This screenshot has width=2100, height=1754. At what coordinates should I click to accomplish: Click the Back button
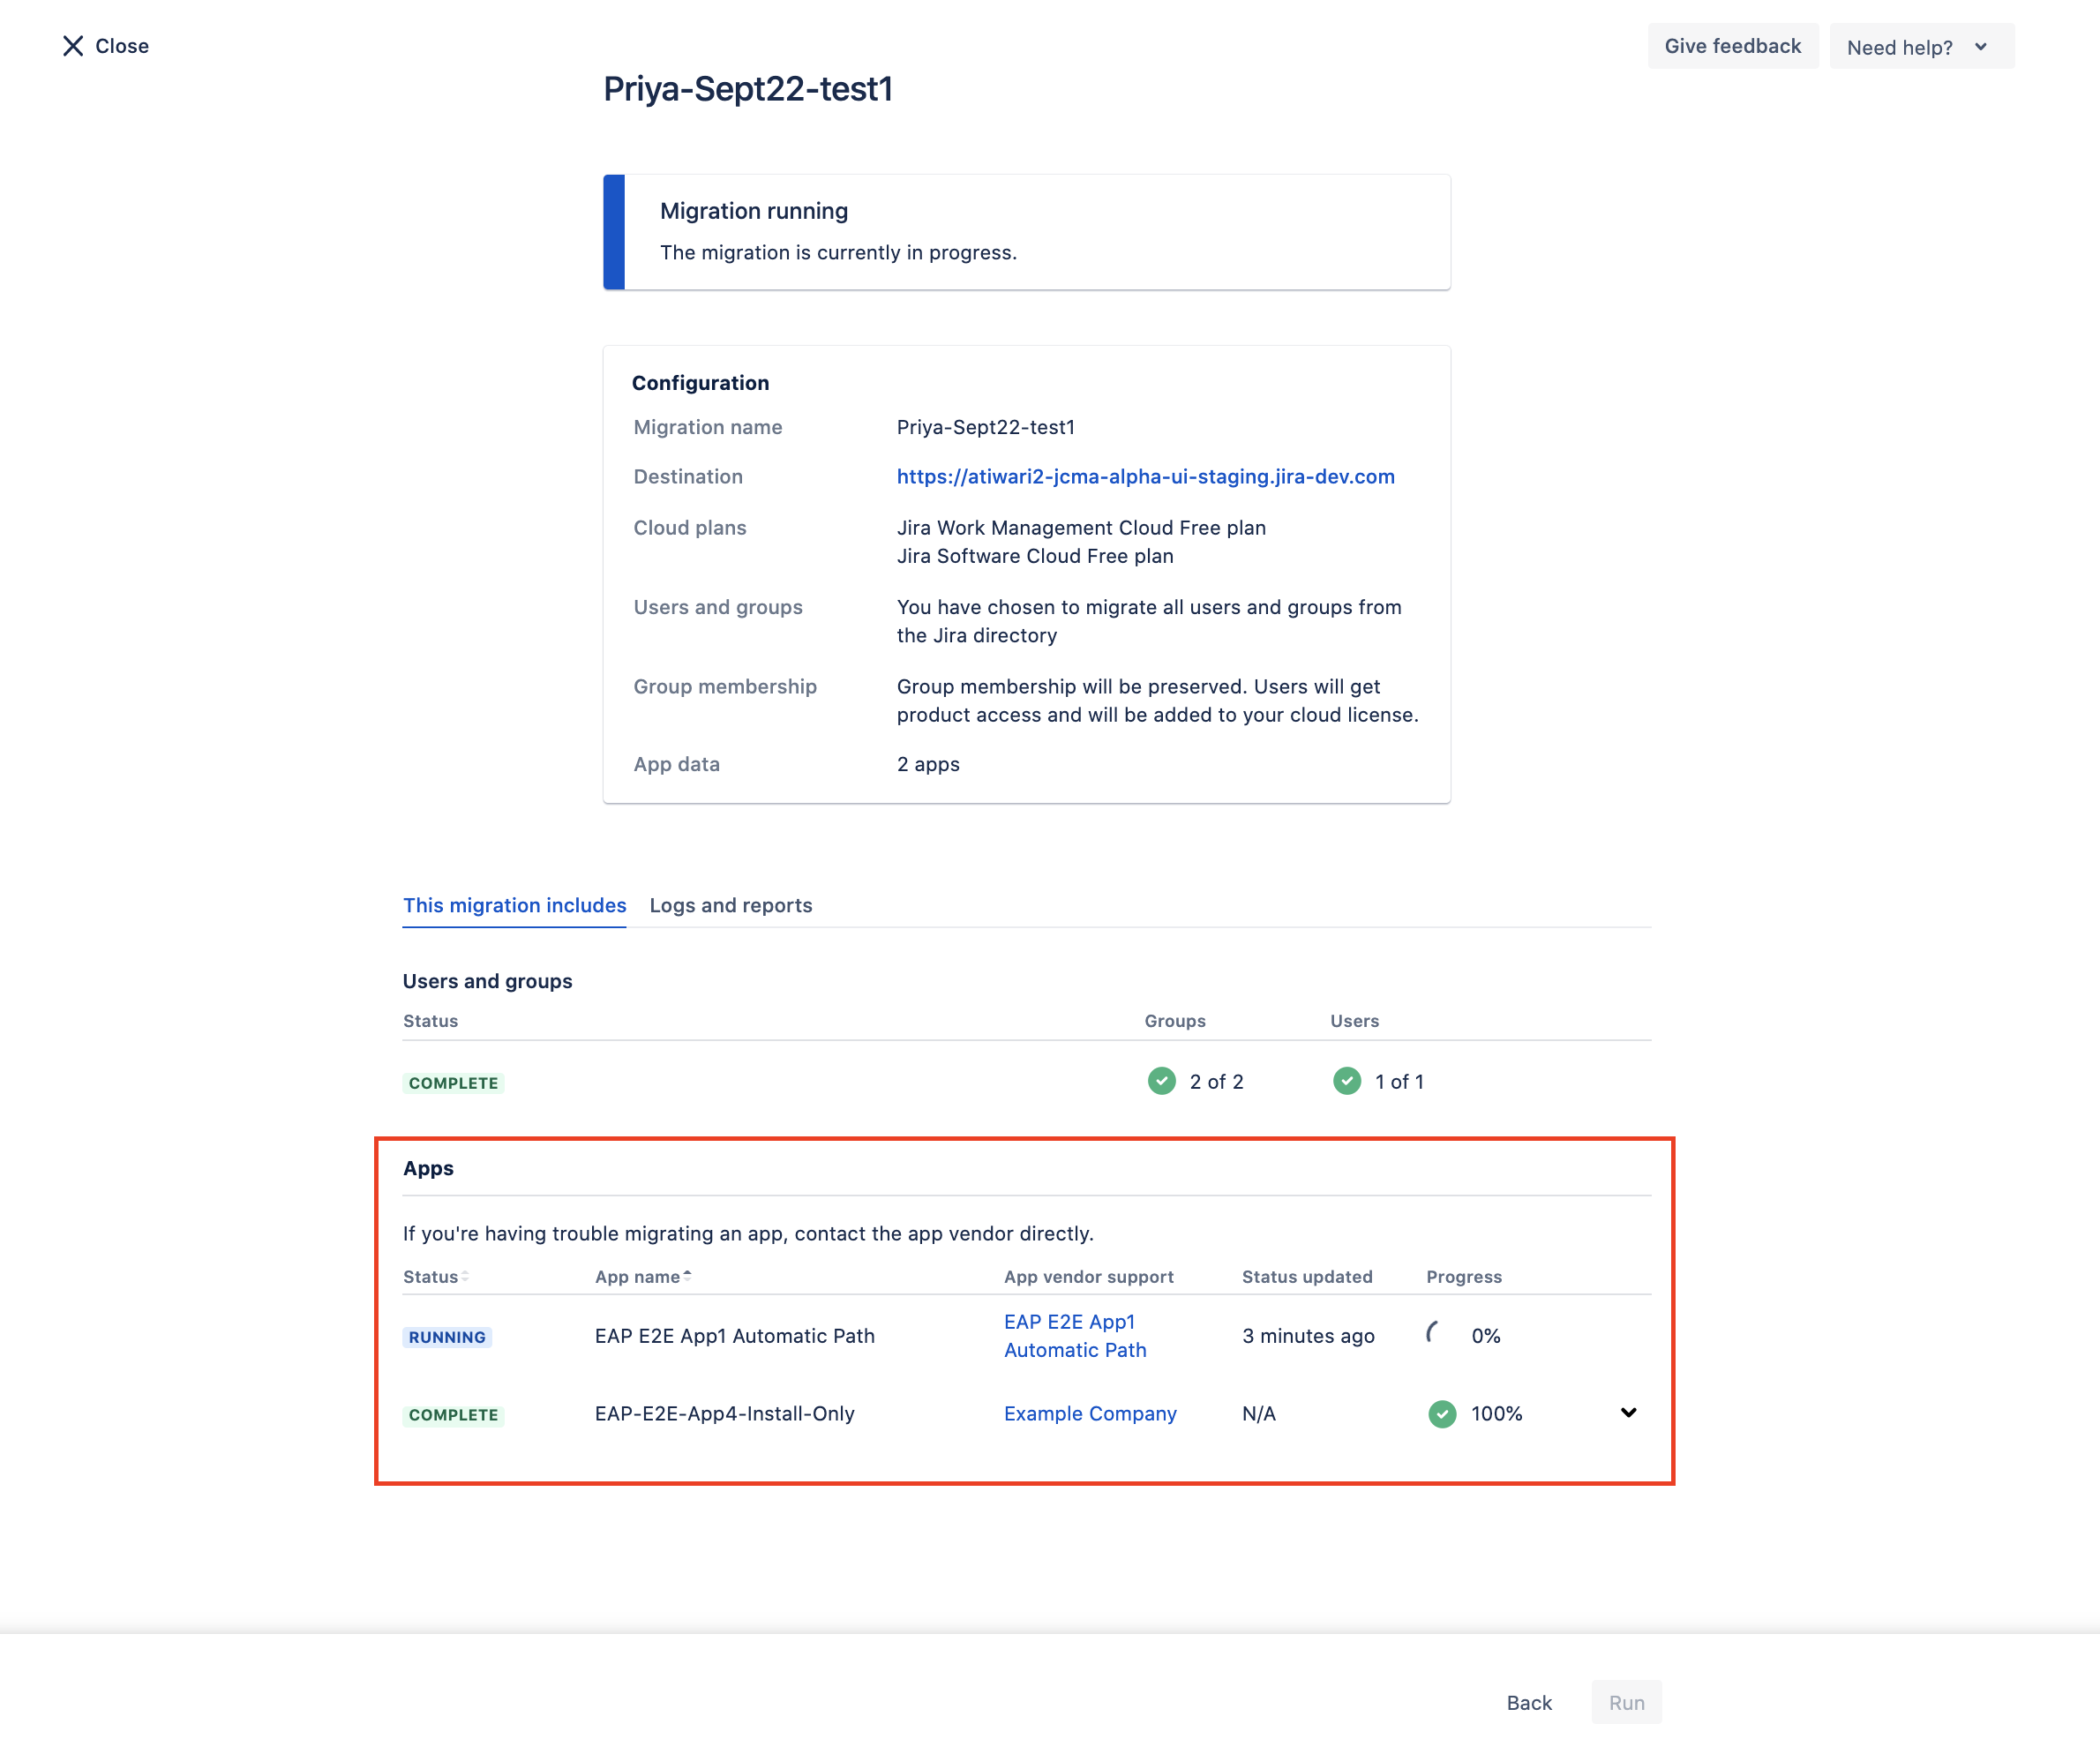(x=1530, y=1700)
